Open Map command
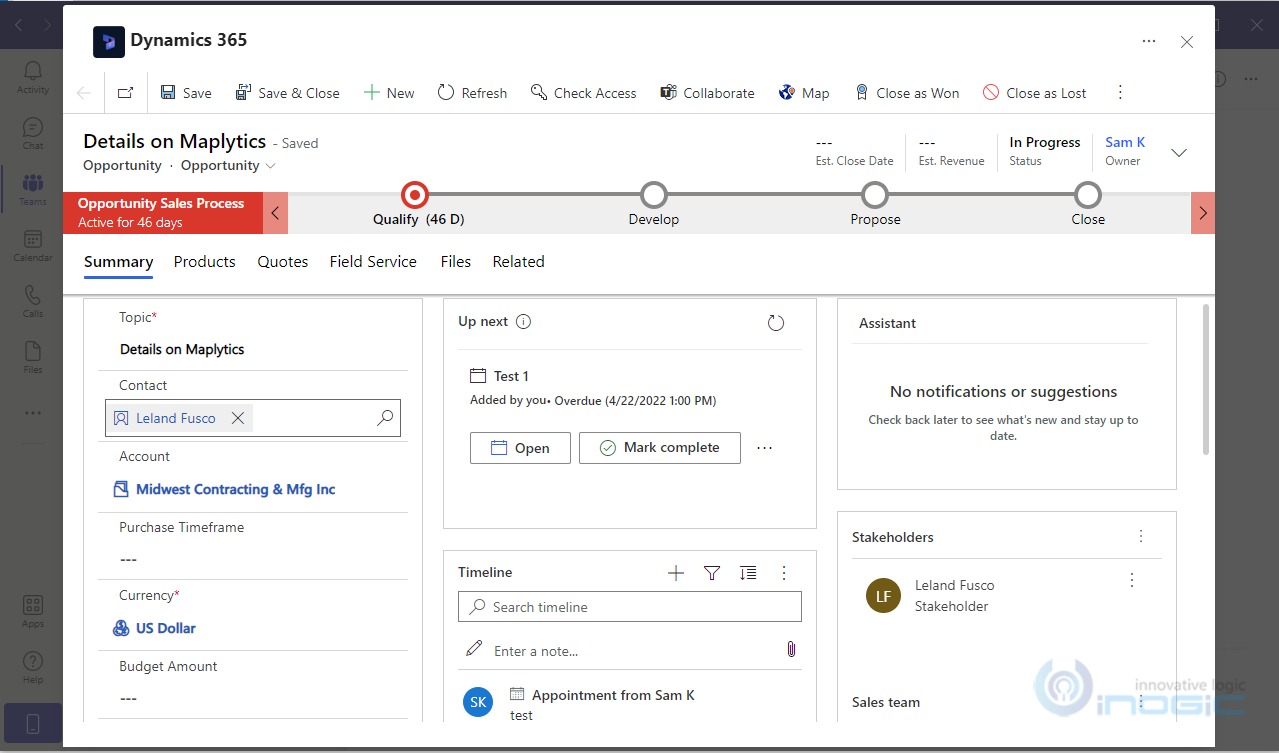This screenshot has height=753, width=1279. (803, 93)
